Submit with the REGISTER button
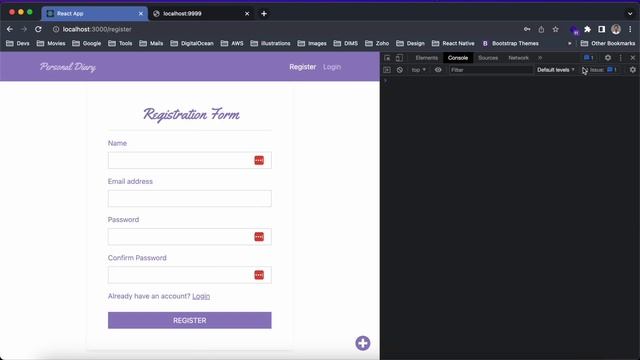Viewport: 640px width, 360px height. [x=189, y=320]
